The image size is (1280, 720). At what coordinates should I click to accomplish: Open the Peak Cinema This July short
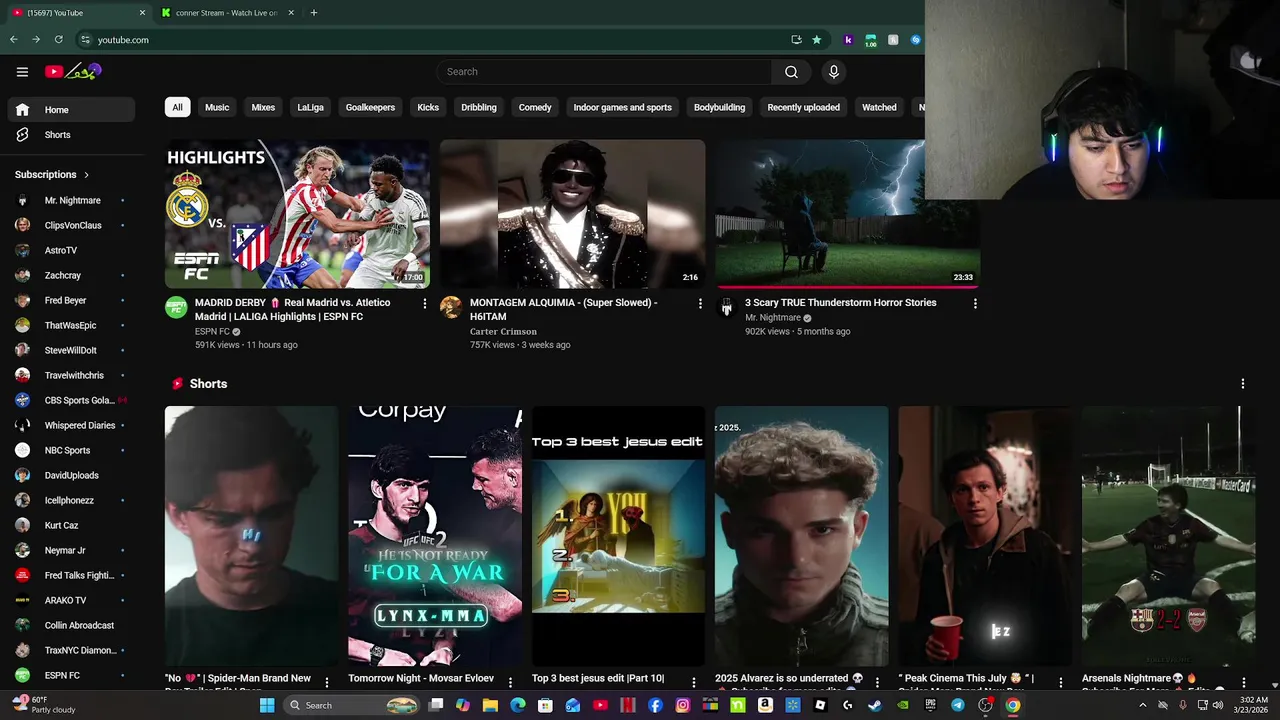(x=985, y=536)
